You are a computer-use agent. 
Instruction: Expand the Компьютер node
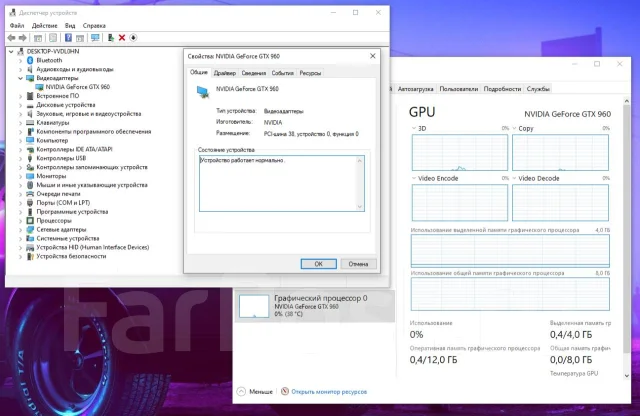point(20,140)
